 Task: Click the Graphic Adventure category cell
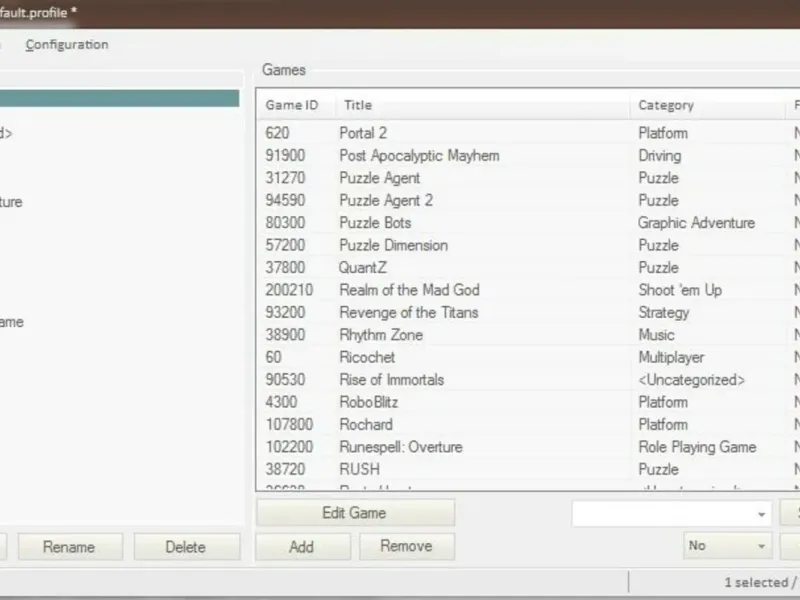[x=696, y=223]
